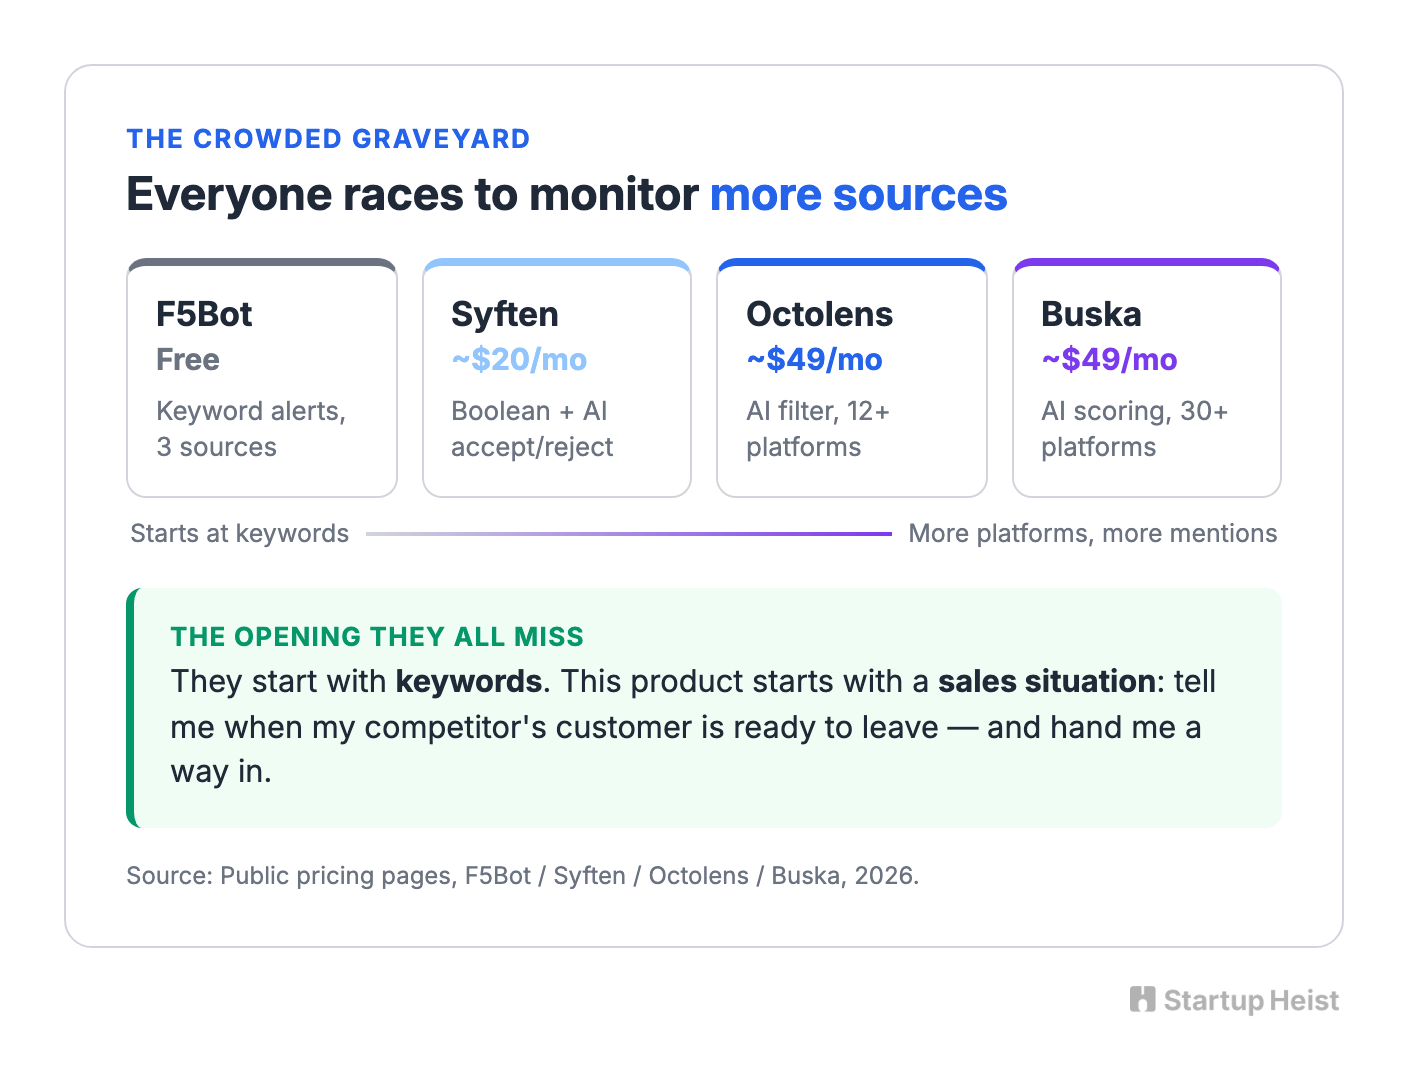This screenshot has width=1408, height=1084.
Task: Click 'THE OPENING THEY ALL MISS' heading
Action: [377, 637]
